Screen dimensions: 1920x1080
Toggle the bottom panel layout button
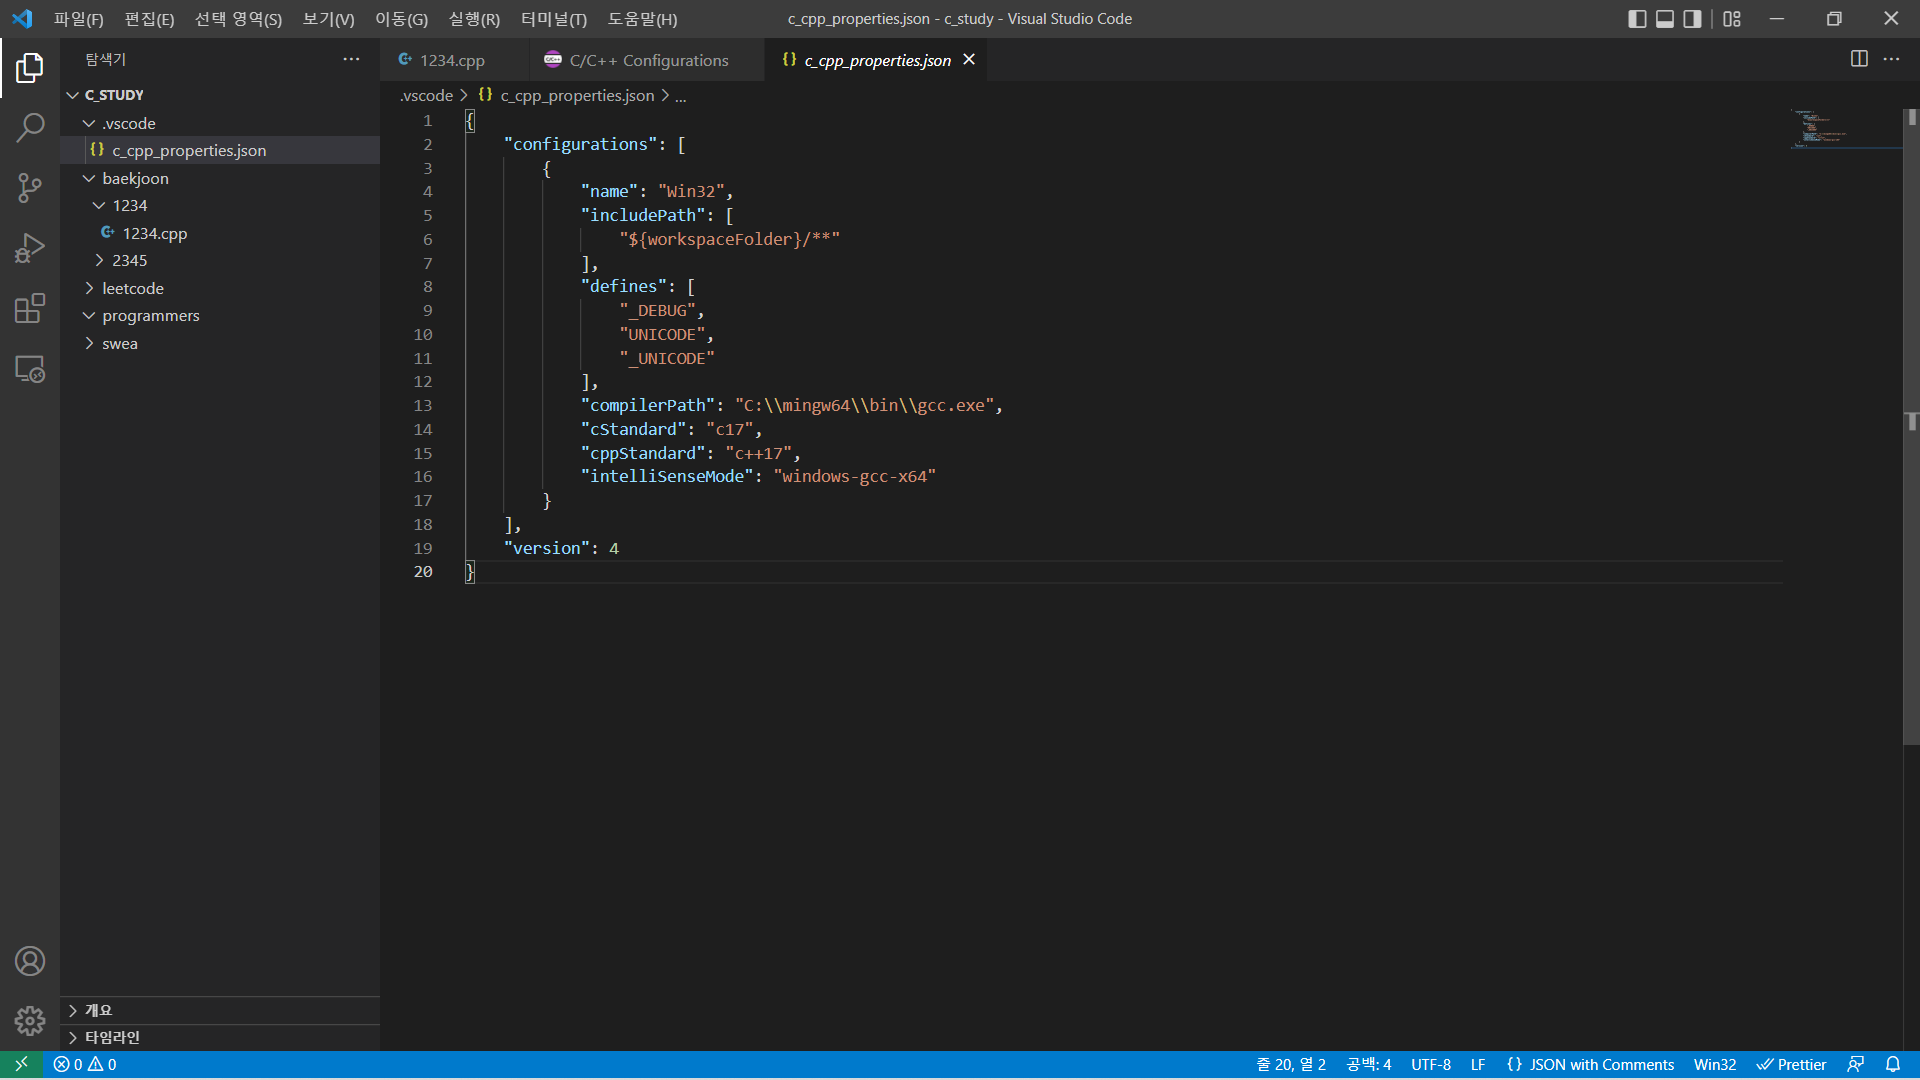point(1665,19)
